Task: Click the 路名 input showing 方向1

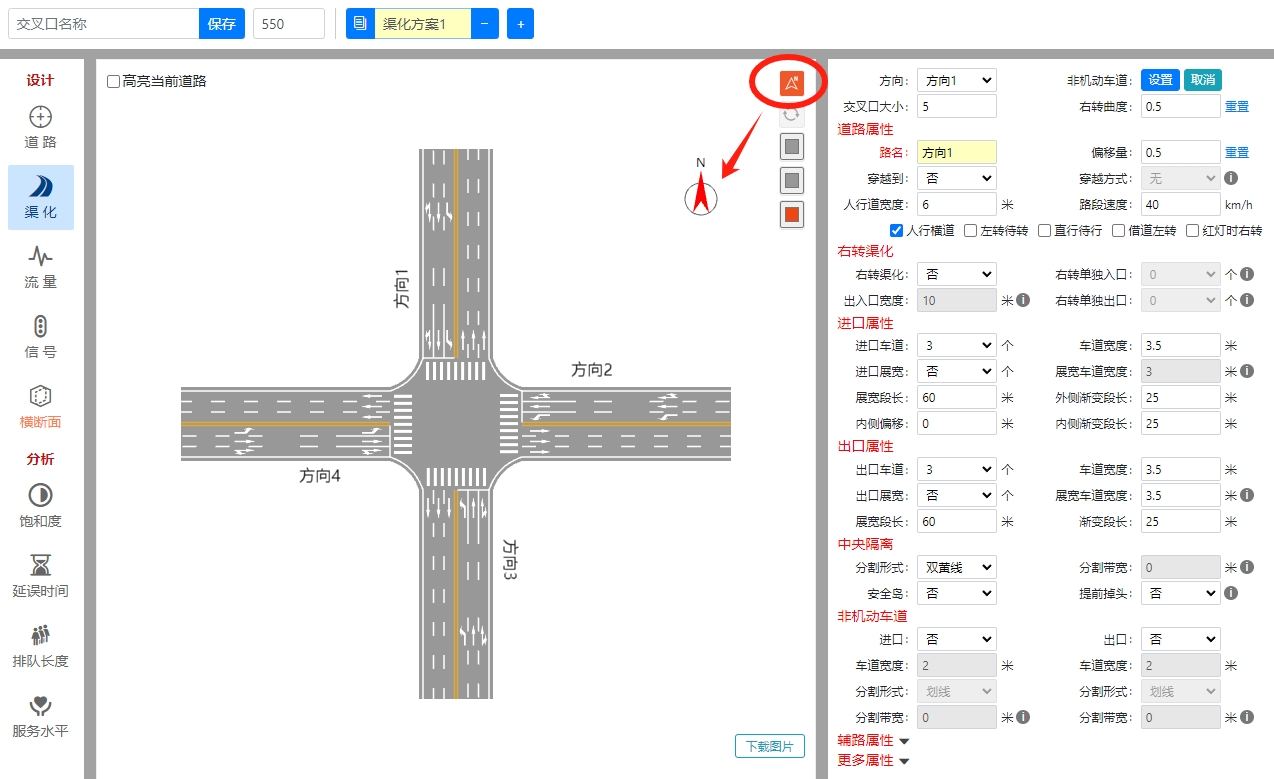Action: (956, 152)
